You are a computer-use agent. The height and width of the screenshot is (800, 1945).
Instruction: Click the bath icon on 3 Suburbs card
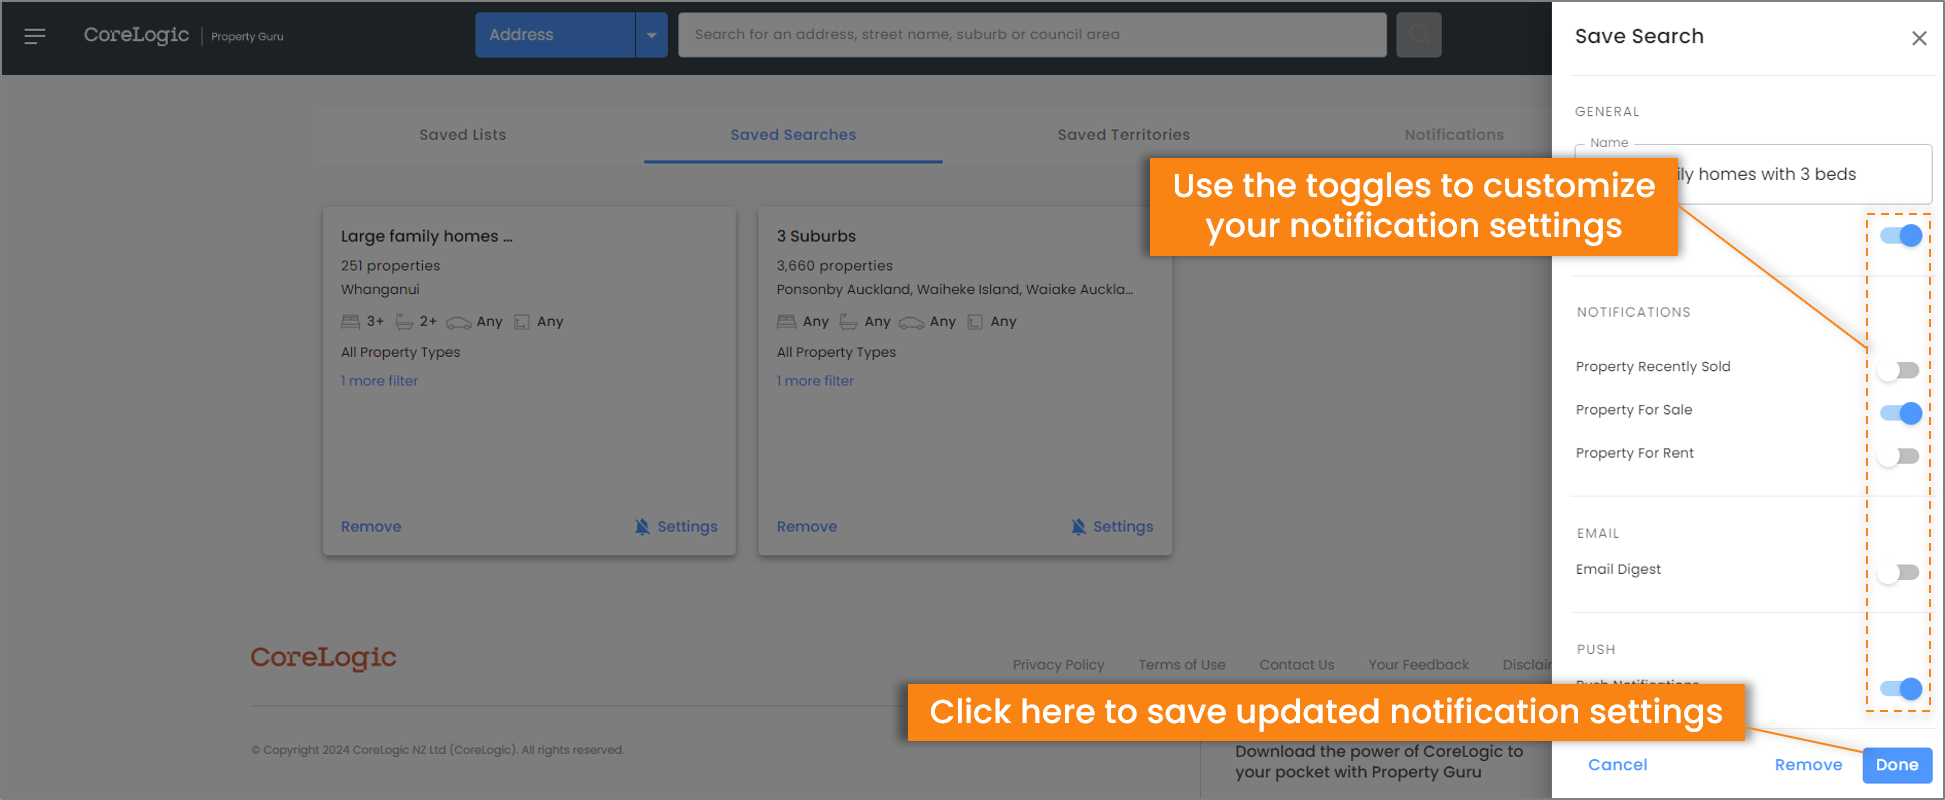coord(848,322)
